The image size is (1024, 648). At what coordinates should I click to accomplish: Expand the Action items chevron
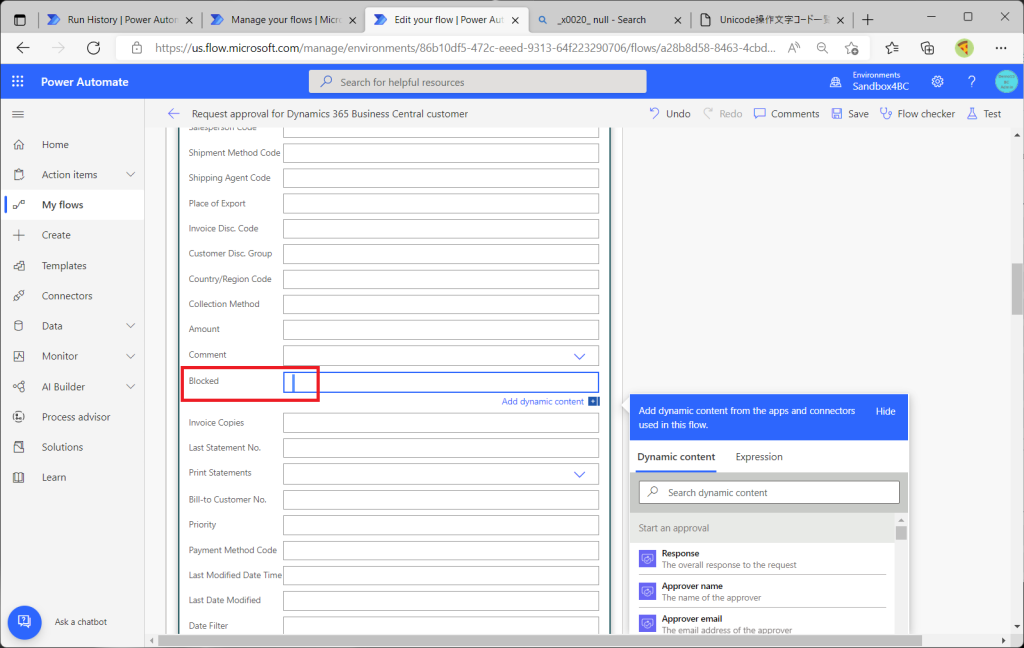point(131,174)
